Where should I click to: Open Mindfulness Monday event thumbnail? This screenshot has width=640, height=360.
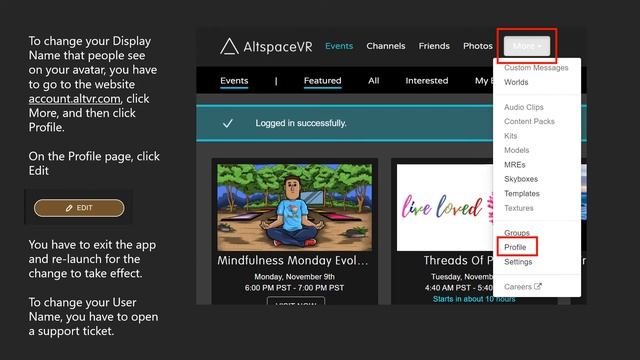pyautogui.click(x=294, y=207)
